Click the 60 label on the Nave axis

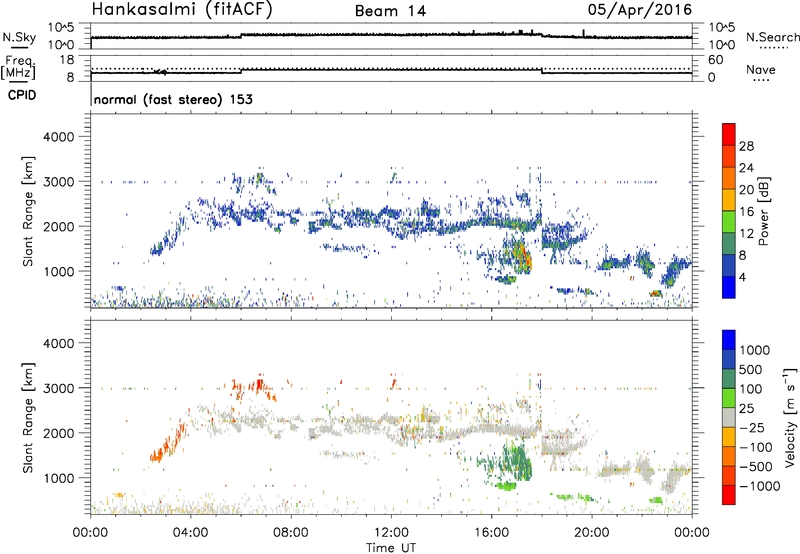[716, 60]
